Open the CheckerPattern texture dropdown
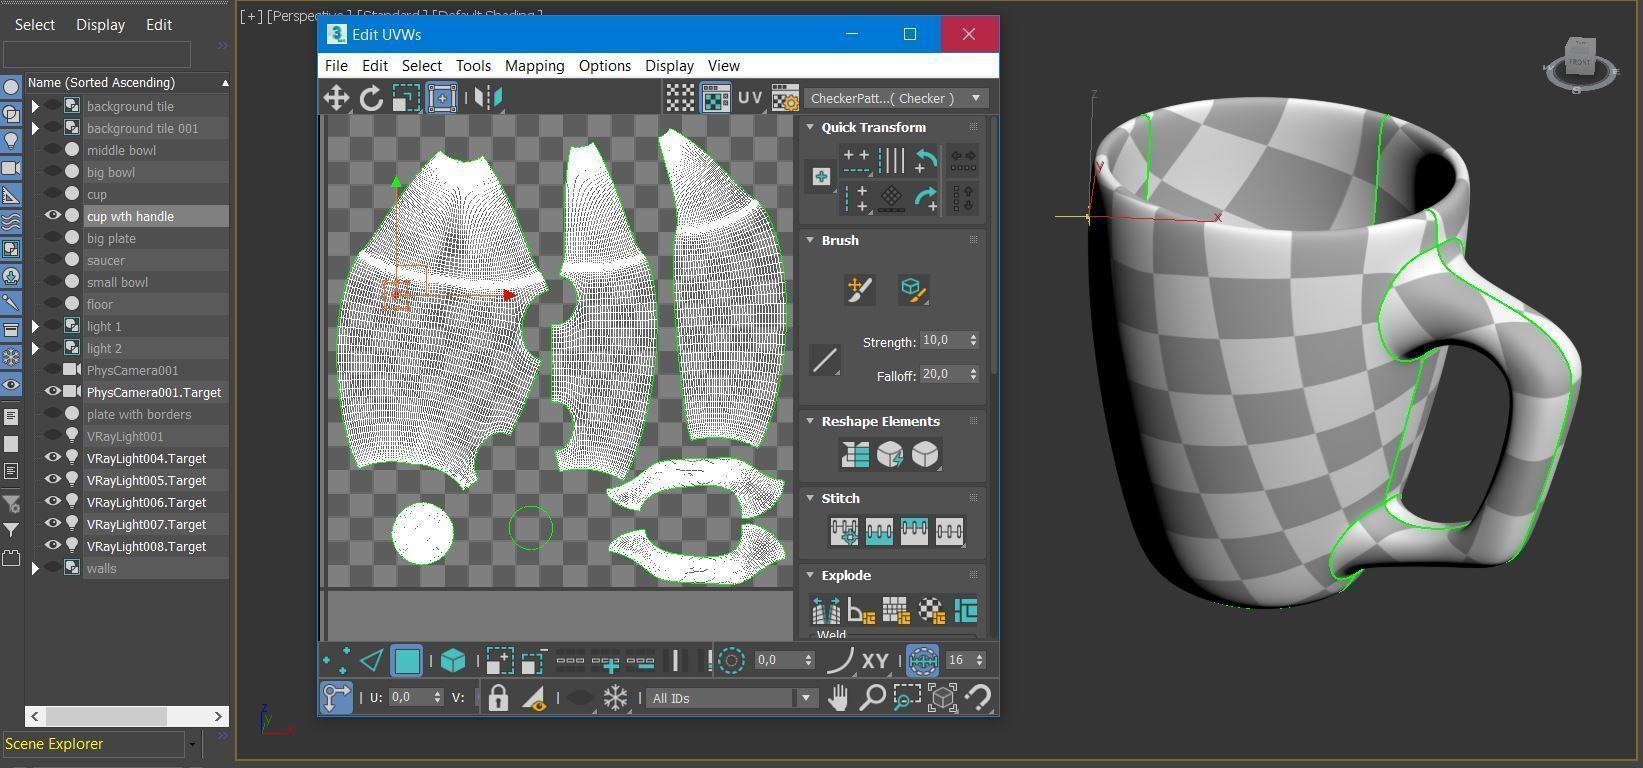The image size is (1643, 768). point(896,98)
